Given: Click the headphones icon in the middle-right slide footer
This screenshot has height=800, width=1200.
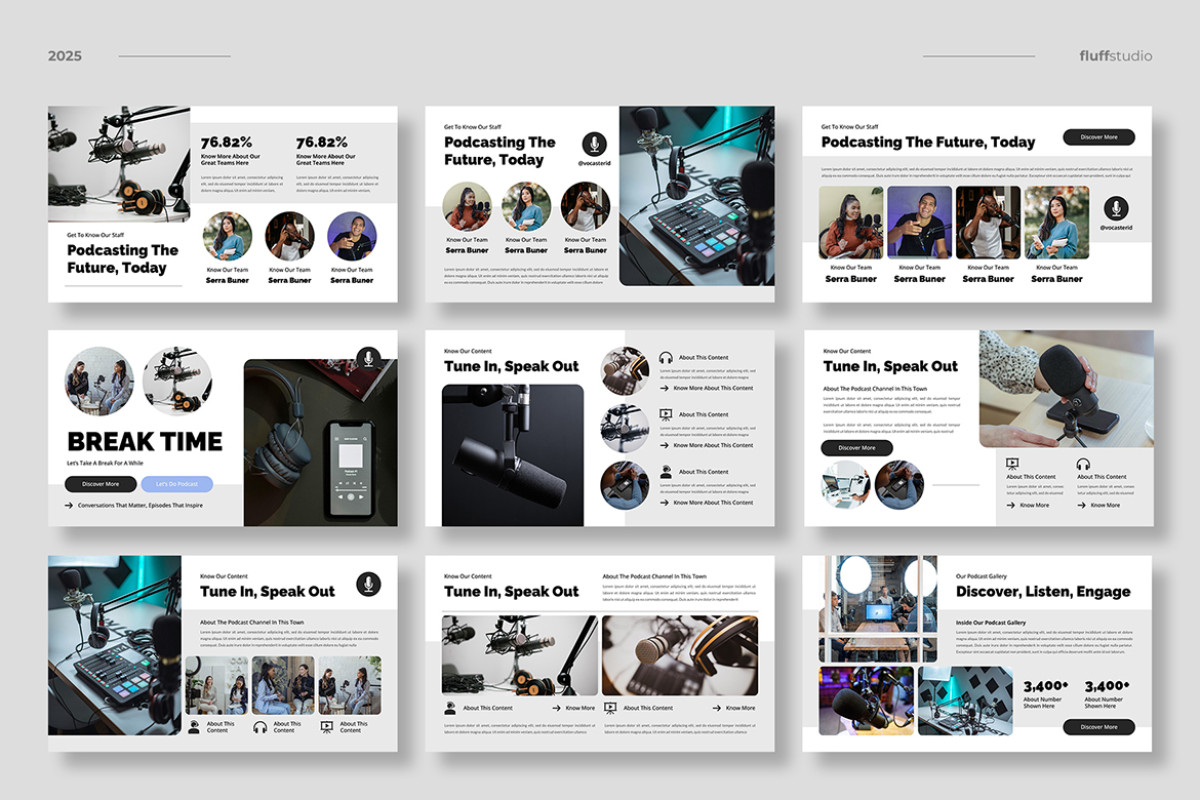Looking at the screenshot, I should (x=1083, y=464).
